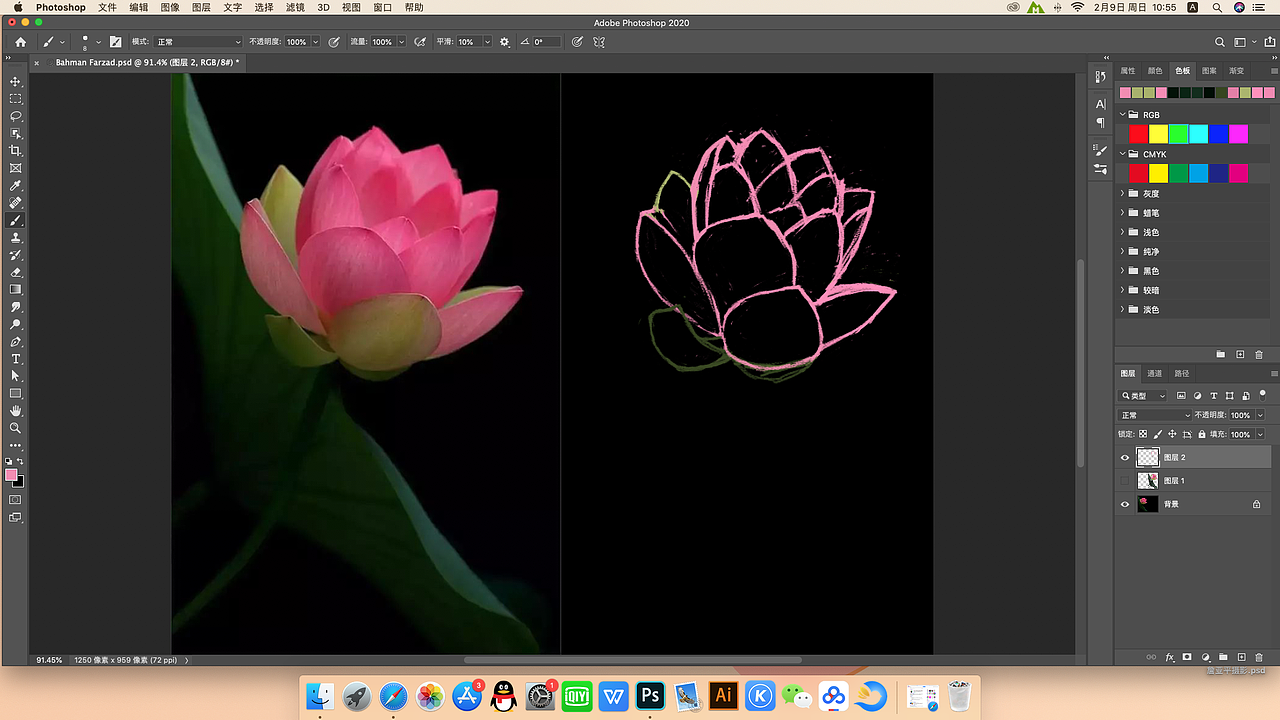Click the symmetry butterfly icon
1280x720 pixels.
point(599,42)
